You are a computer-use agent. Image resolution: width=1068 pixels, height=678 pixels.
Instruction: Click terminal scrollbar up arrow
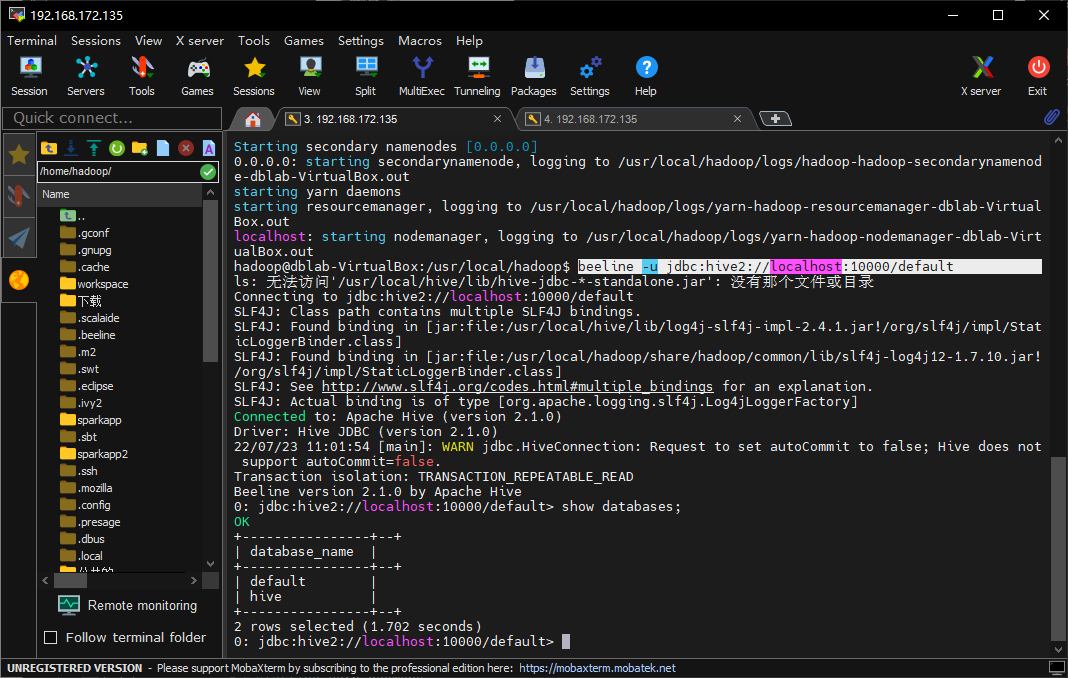coord(1058,141)
